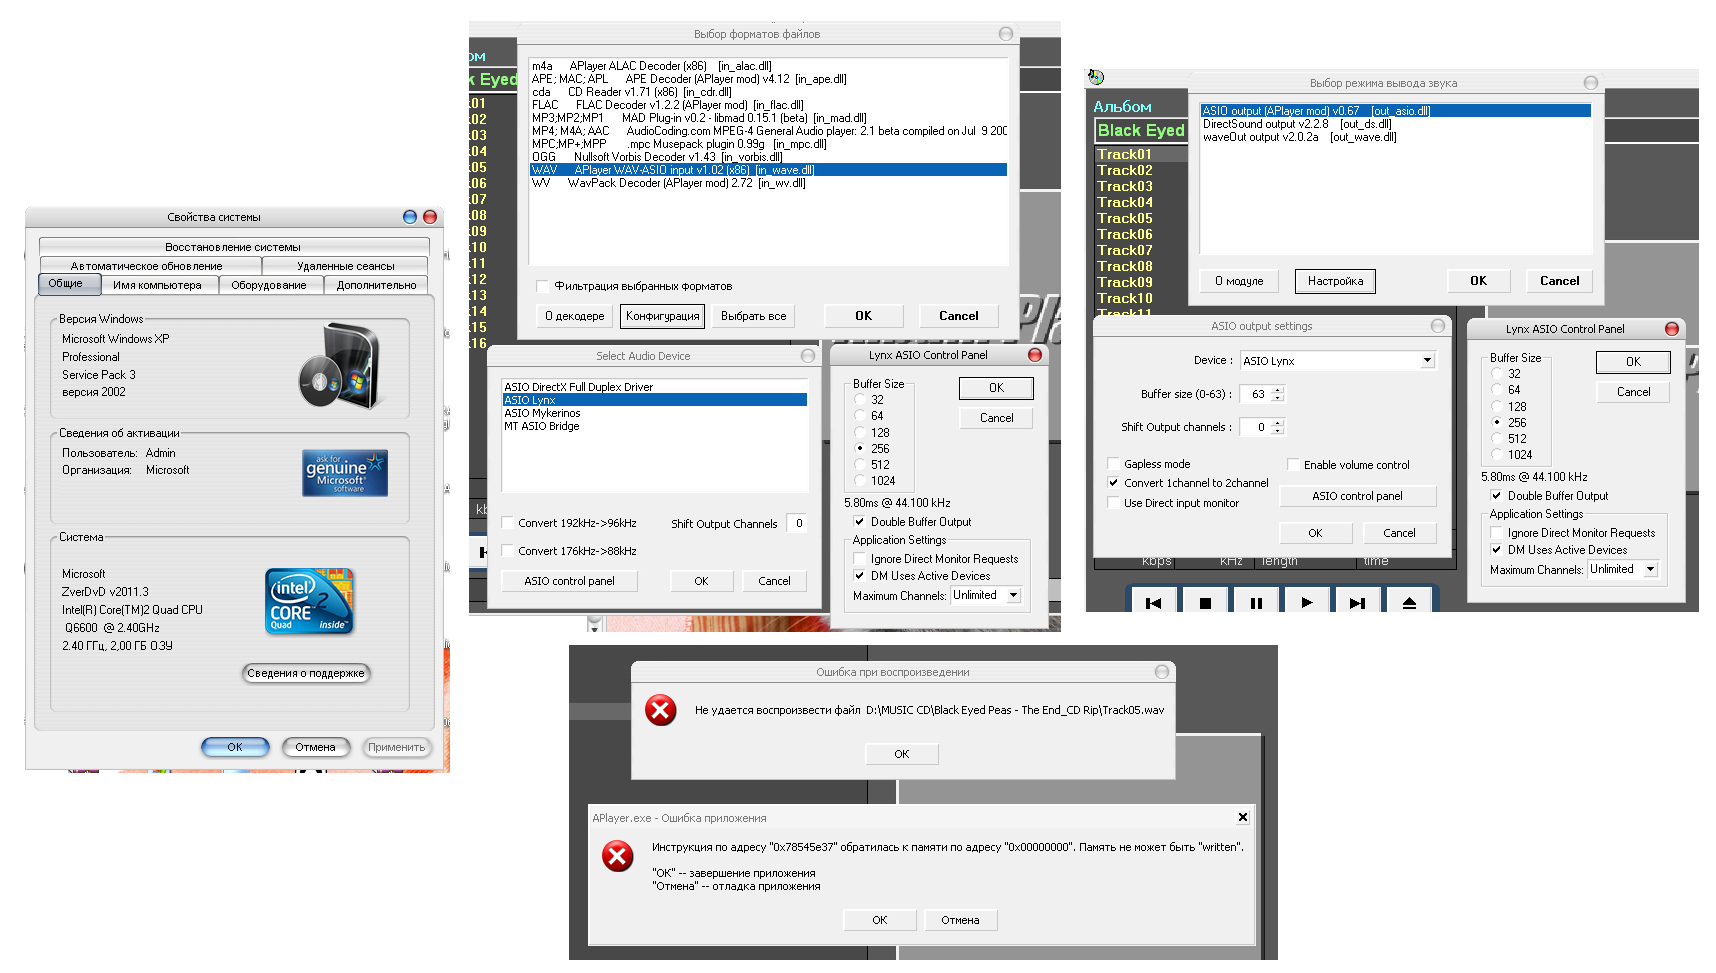Go to Удаленные сеансы tab

pyautogui.click(x=346, y=266)
